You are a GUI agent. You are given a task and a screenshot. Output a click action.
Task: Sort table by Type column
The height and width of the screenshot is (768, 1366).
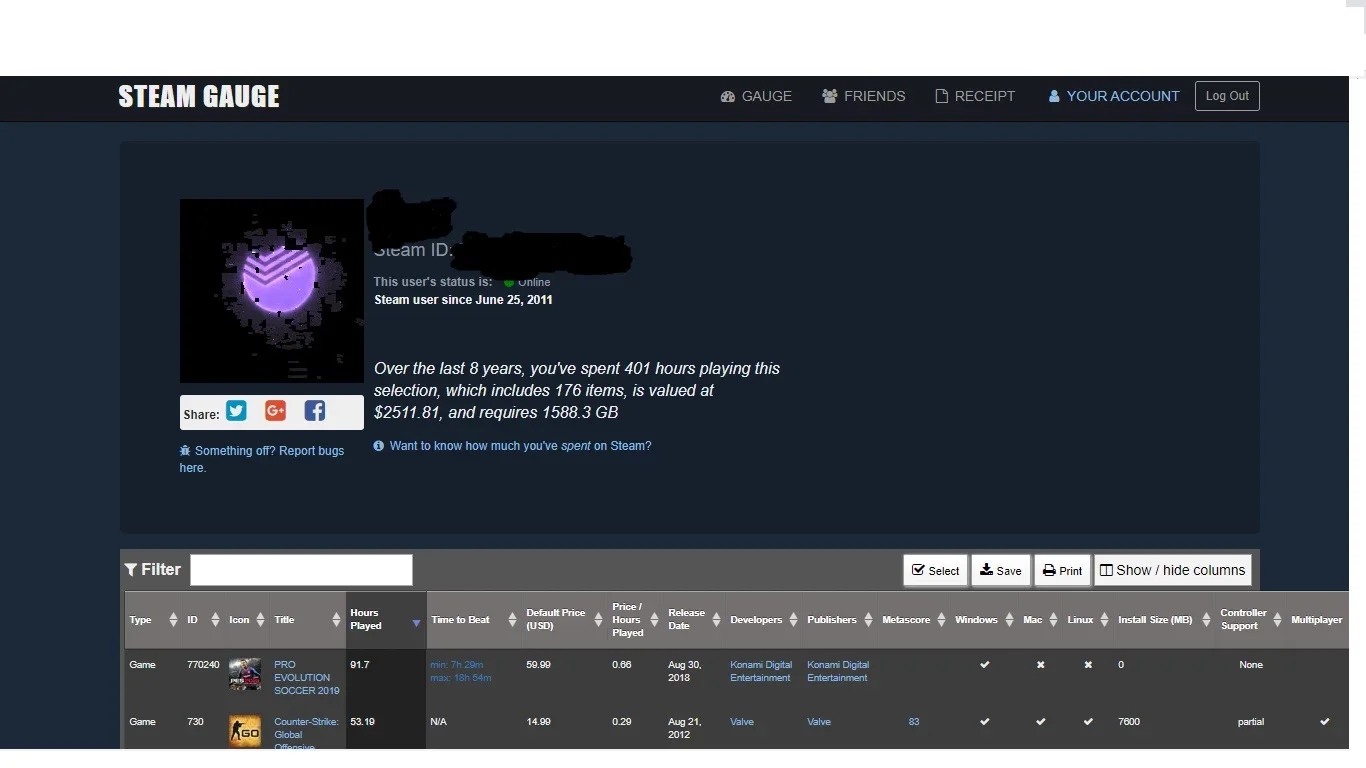pyautogui.click(x=153, y=620)
